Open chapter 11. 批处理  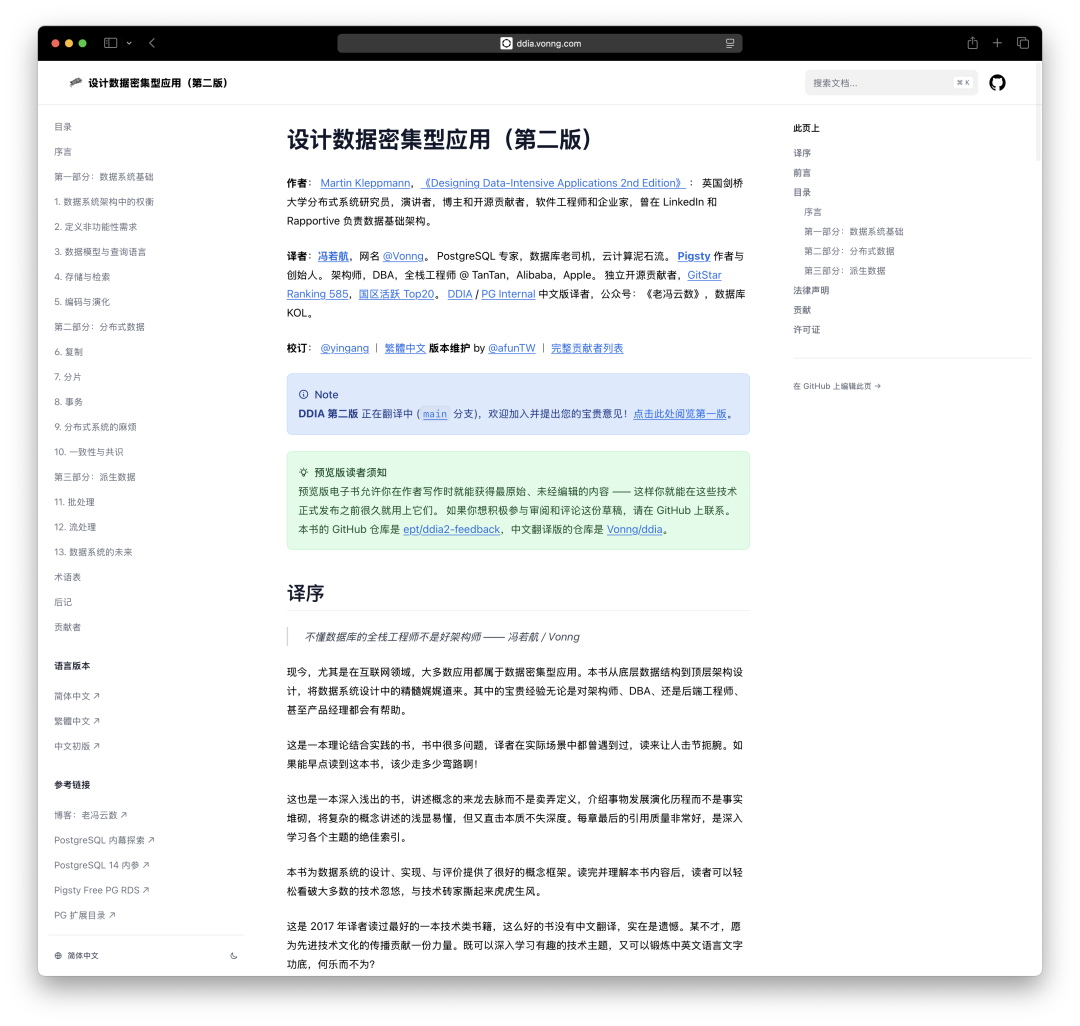tap(74, 502)
